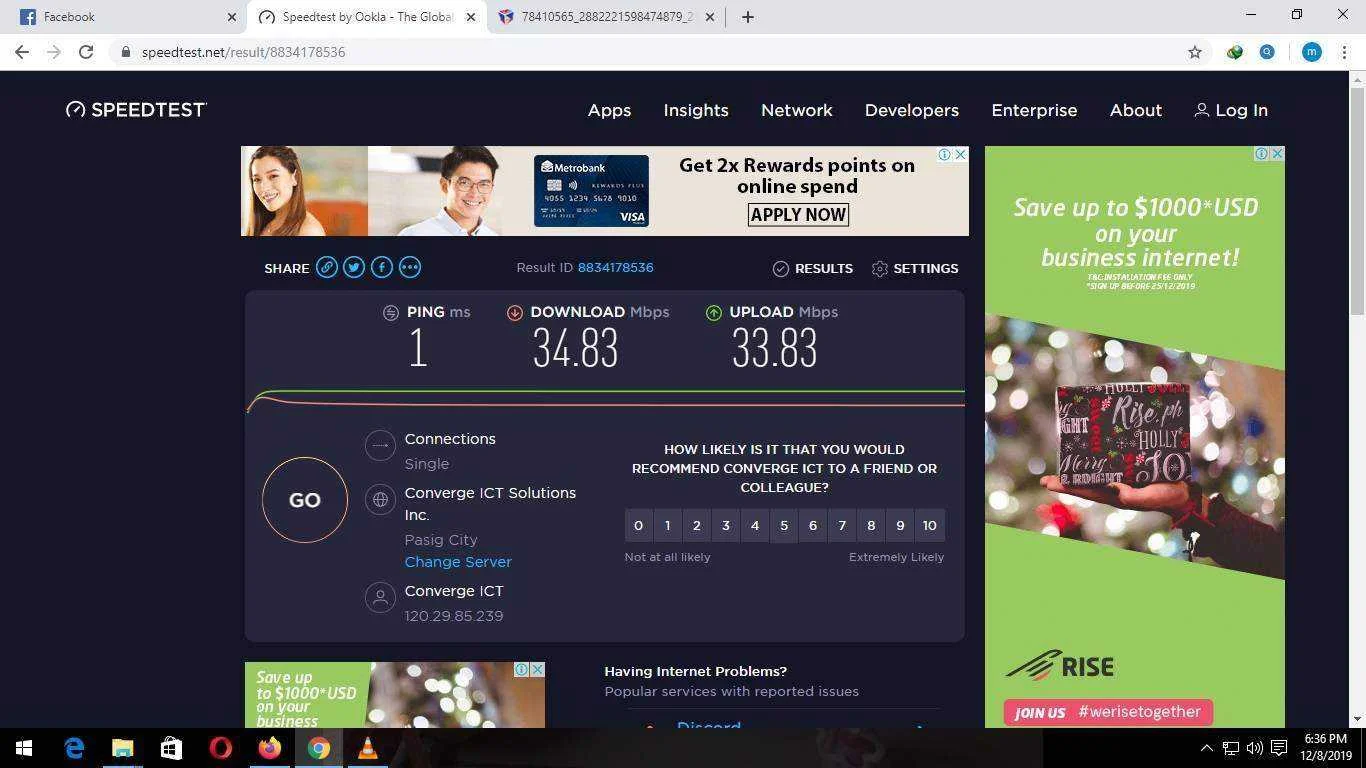This screenshot has height=768, width=1366.
Task: Open Microsoft Store from taskbar
Action: (x=171, y=748)
